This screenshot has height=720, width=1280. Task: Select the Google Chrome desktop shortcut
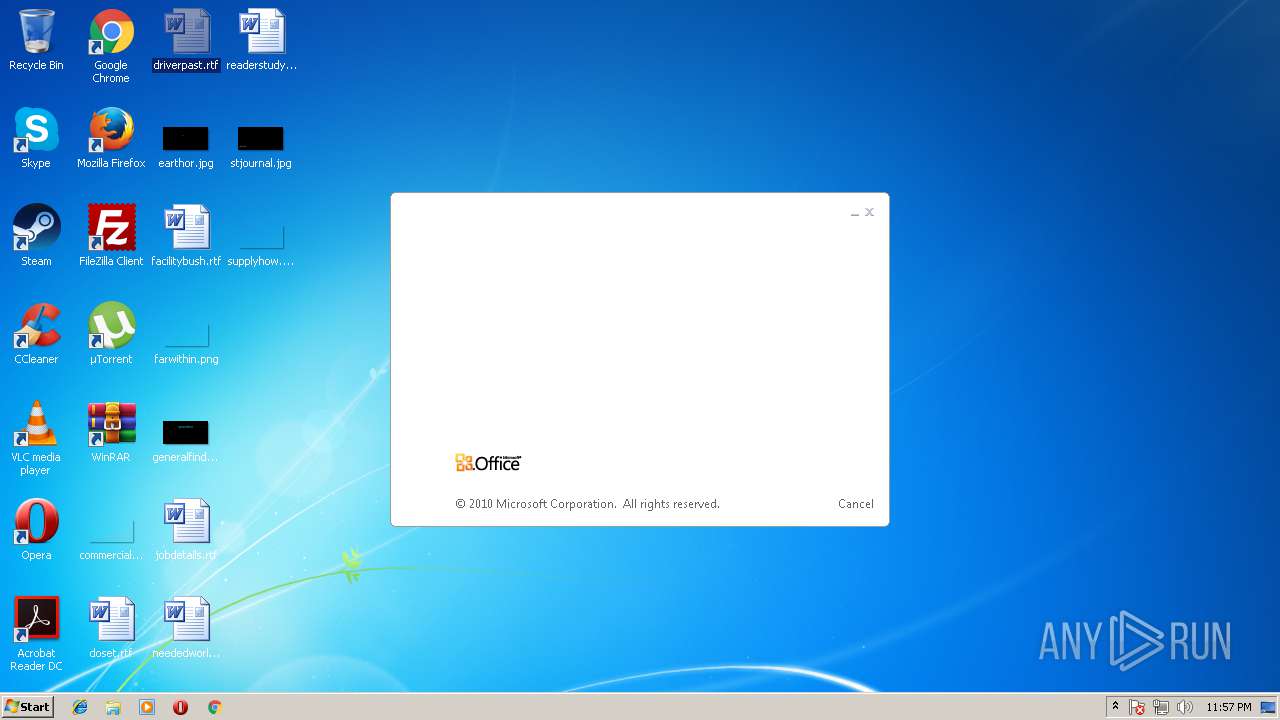coord(111,46)
